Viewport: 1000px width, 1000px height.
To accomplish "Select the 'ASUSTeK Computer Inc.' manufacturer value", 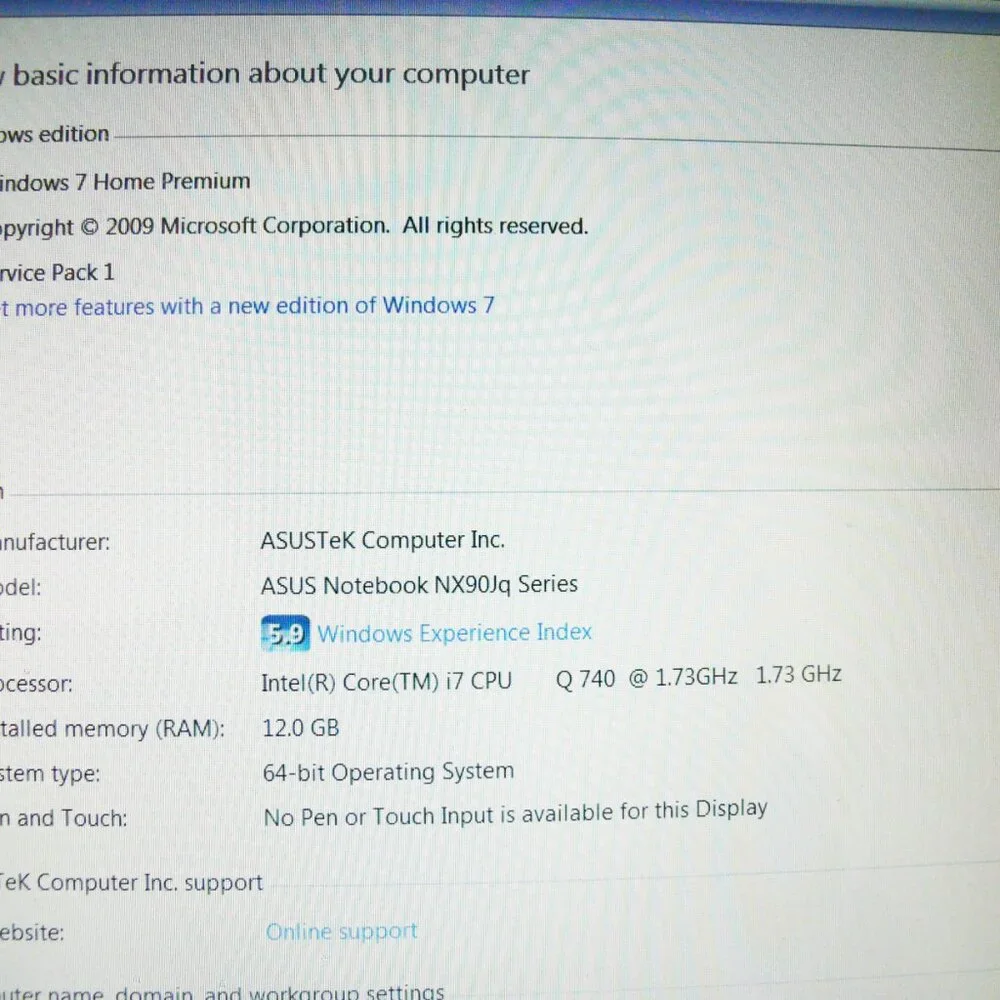I will (x=383, y=541).
